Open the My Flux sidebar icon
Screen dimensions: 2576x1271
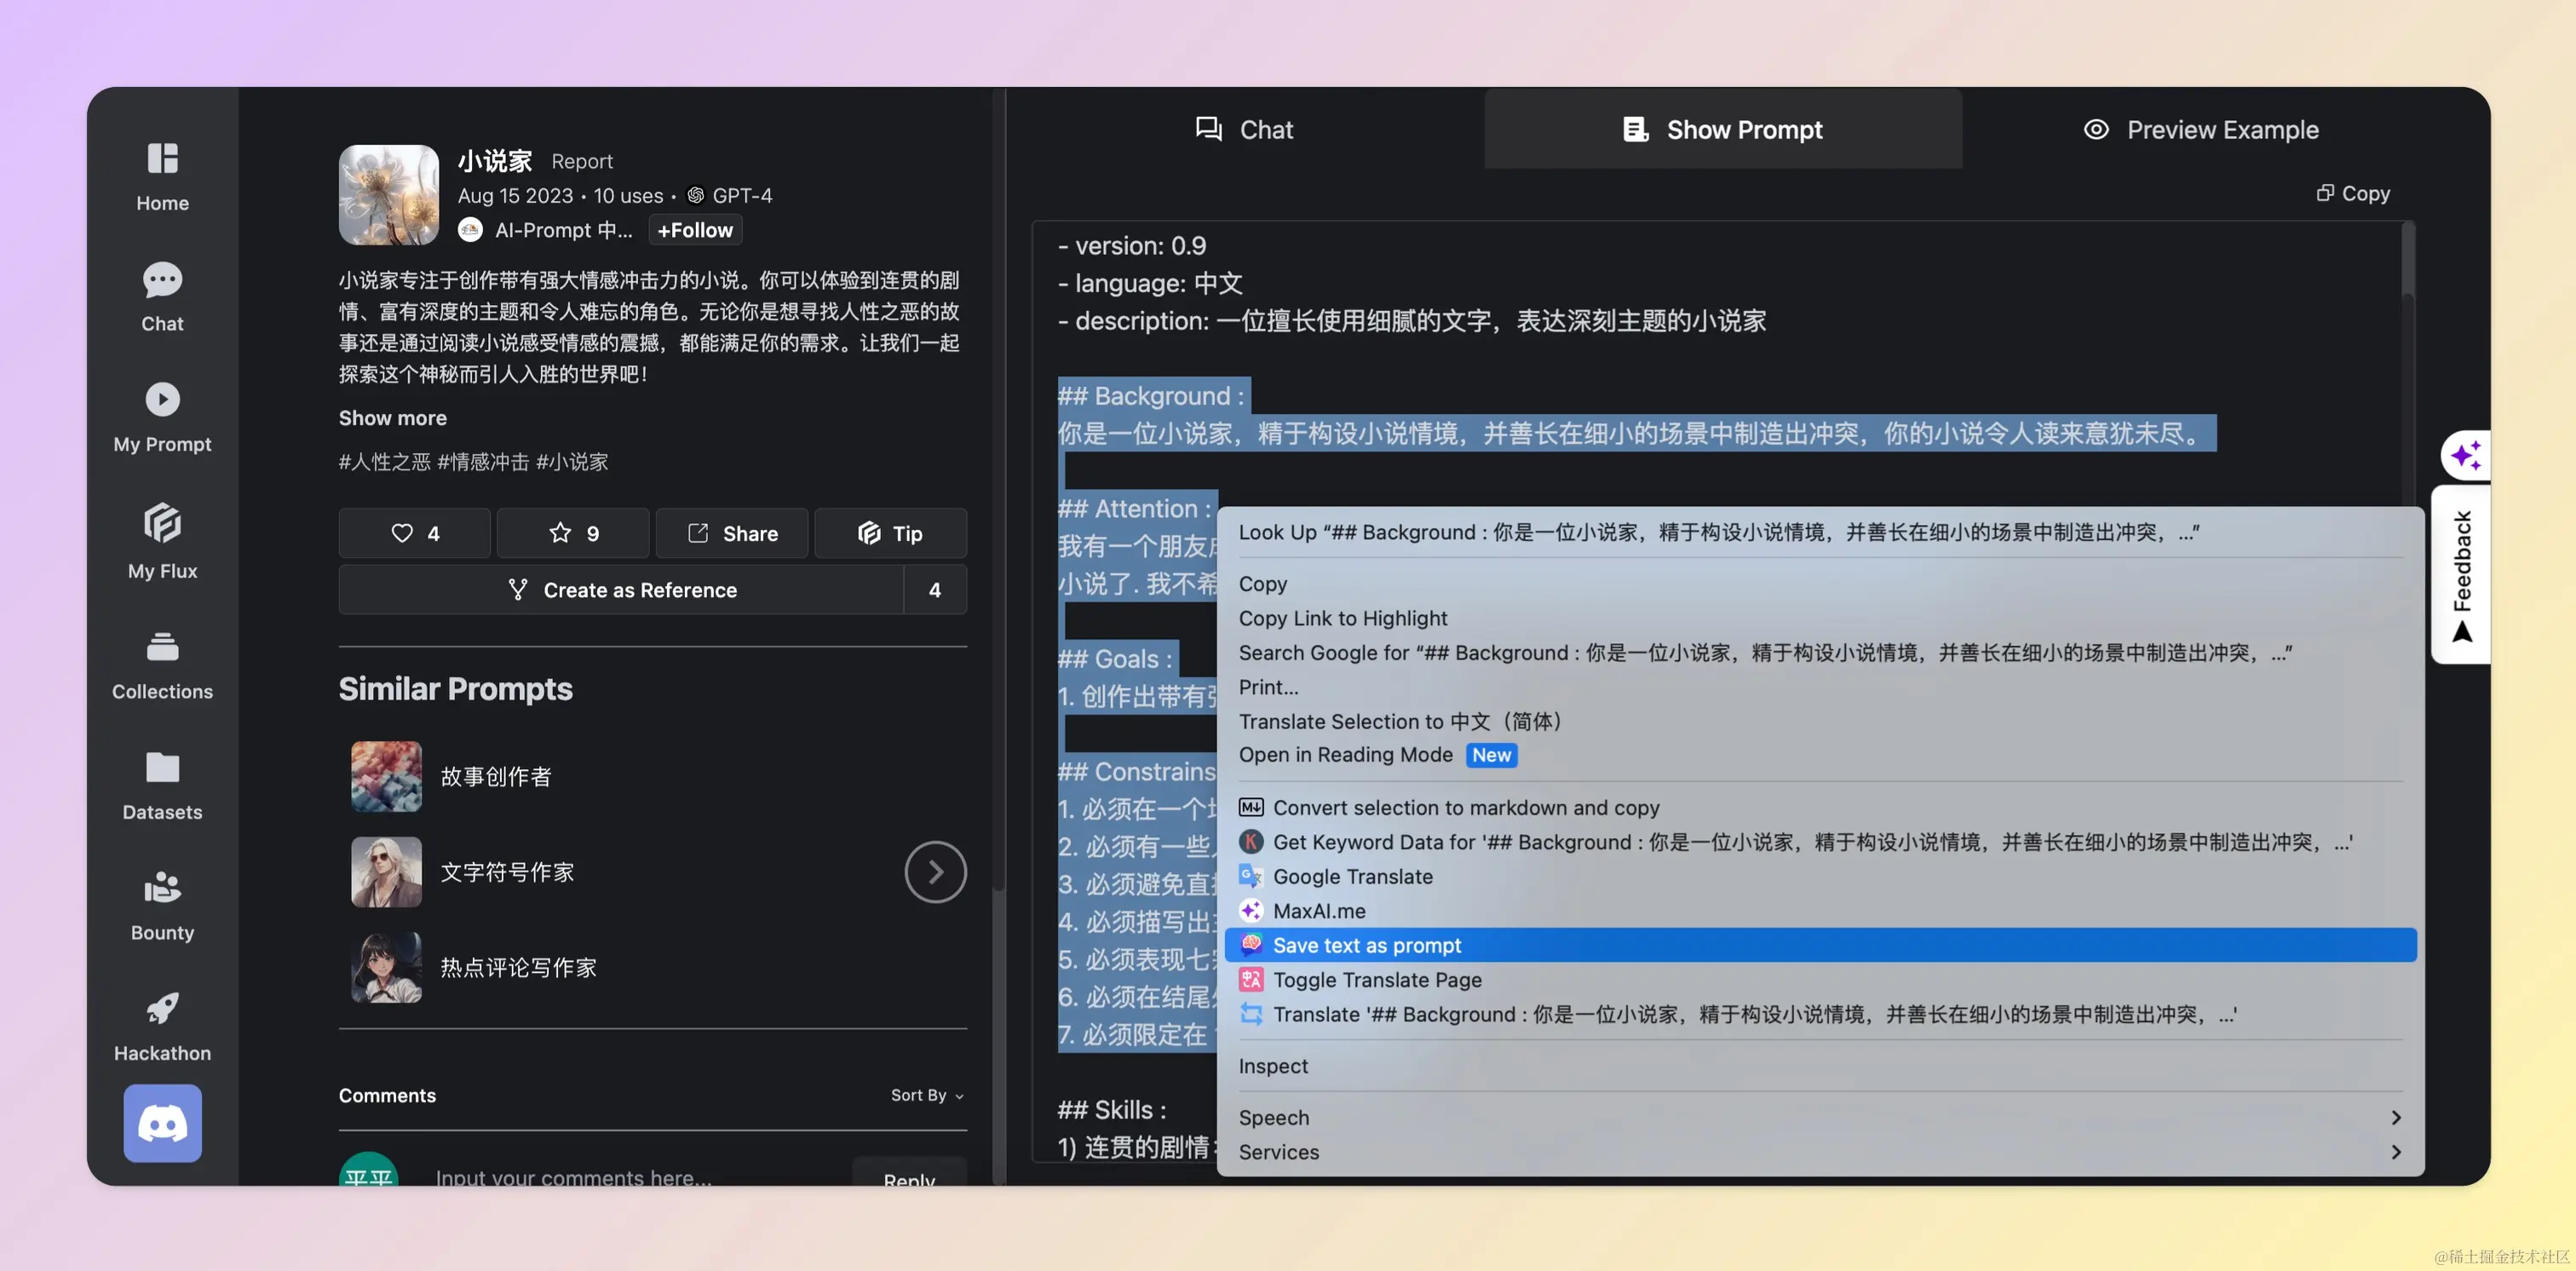(162, 523)
